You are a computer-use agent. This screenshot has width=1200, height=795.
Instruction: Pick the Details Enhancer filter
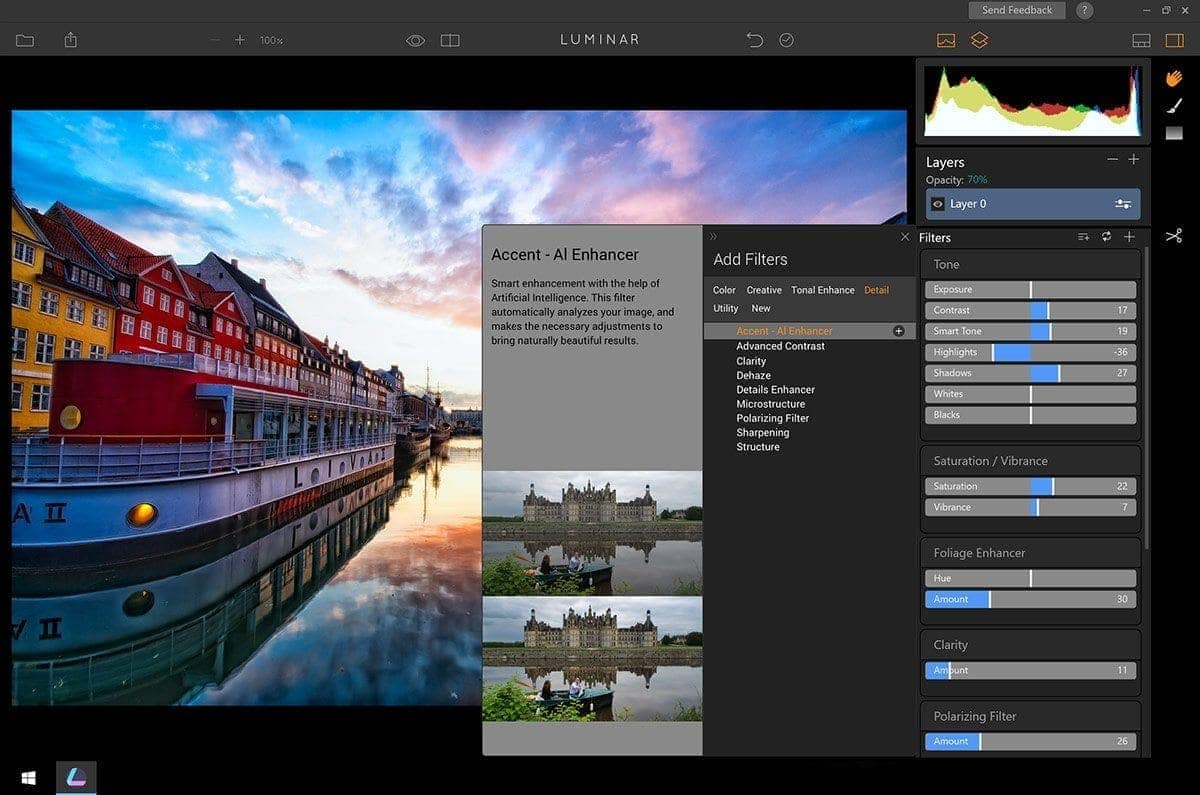[x=776, y=390]
